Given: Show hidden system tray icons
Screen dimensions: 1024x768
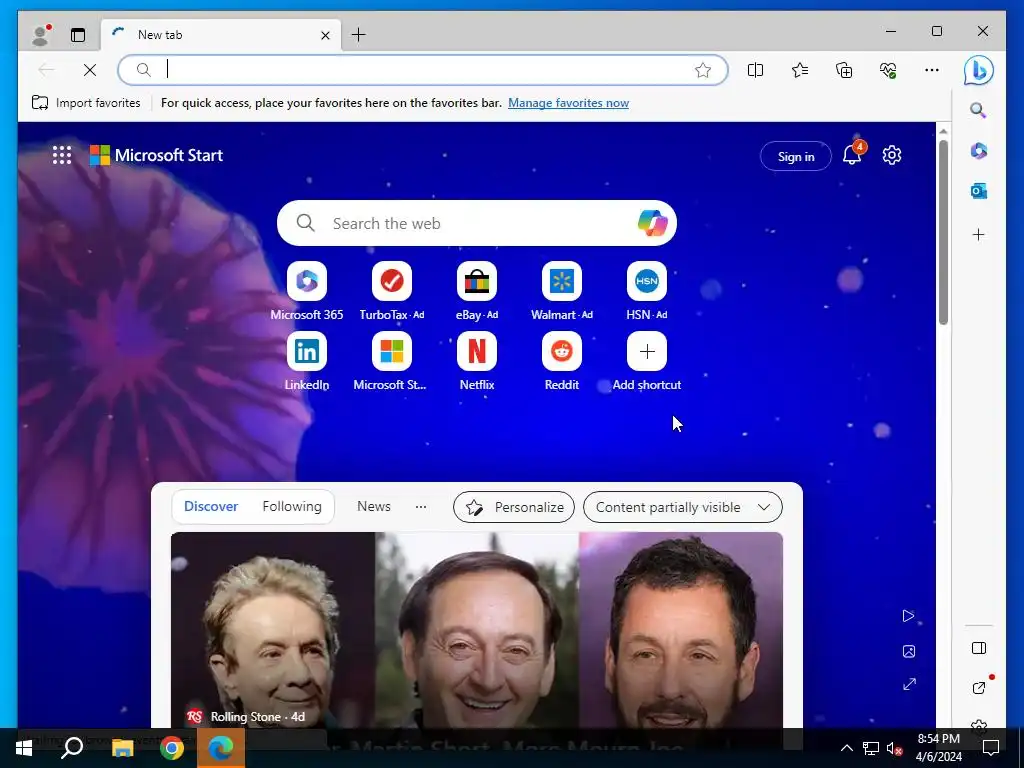Looking at the screenshot, I should click(846, 748).
